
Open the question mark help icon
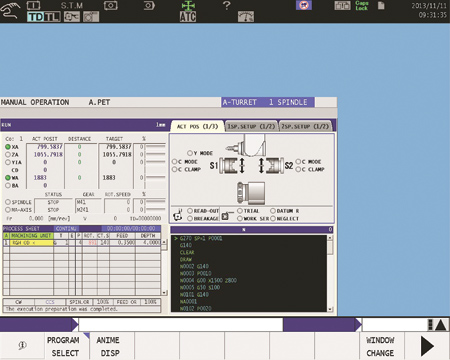coord(226,5)
